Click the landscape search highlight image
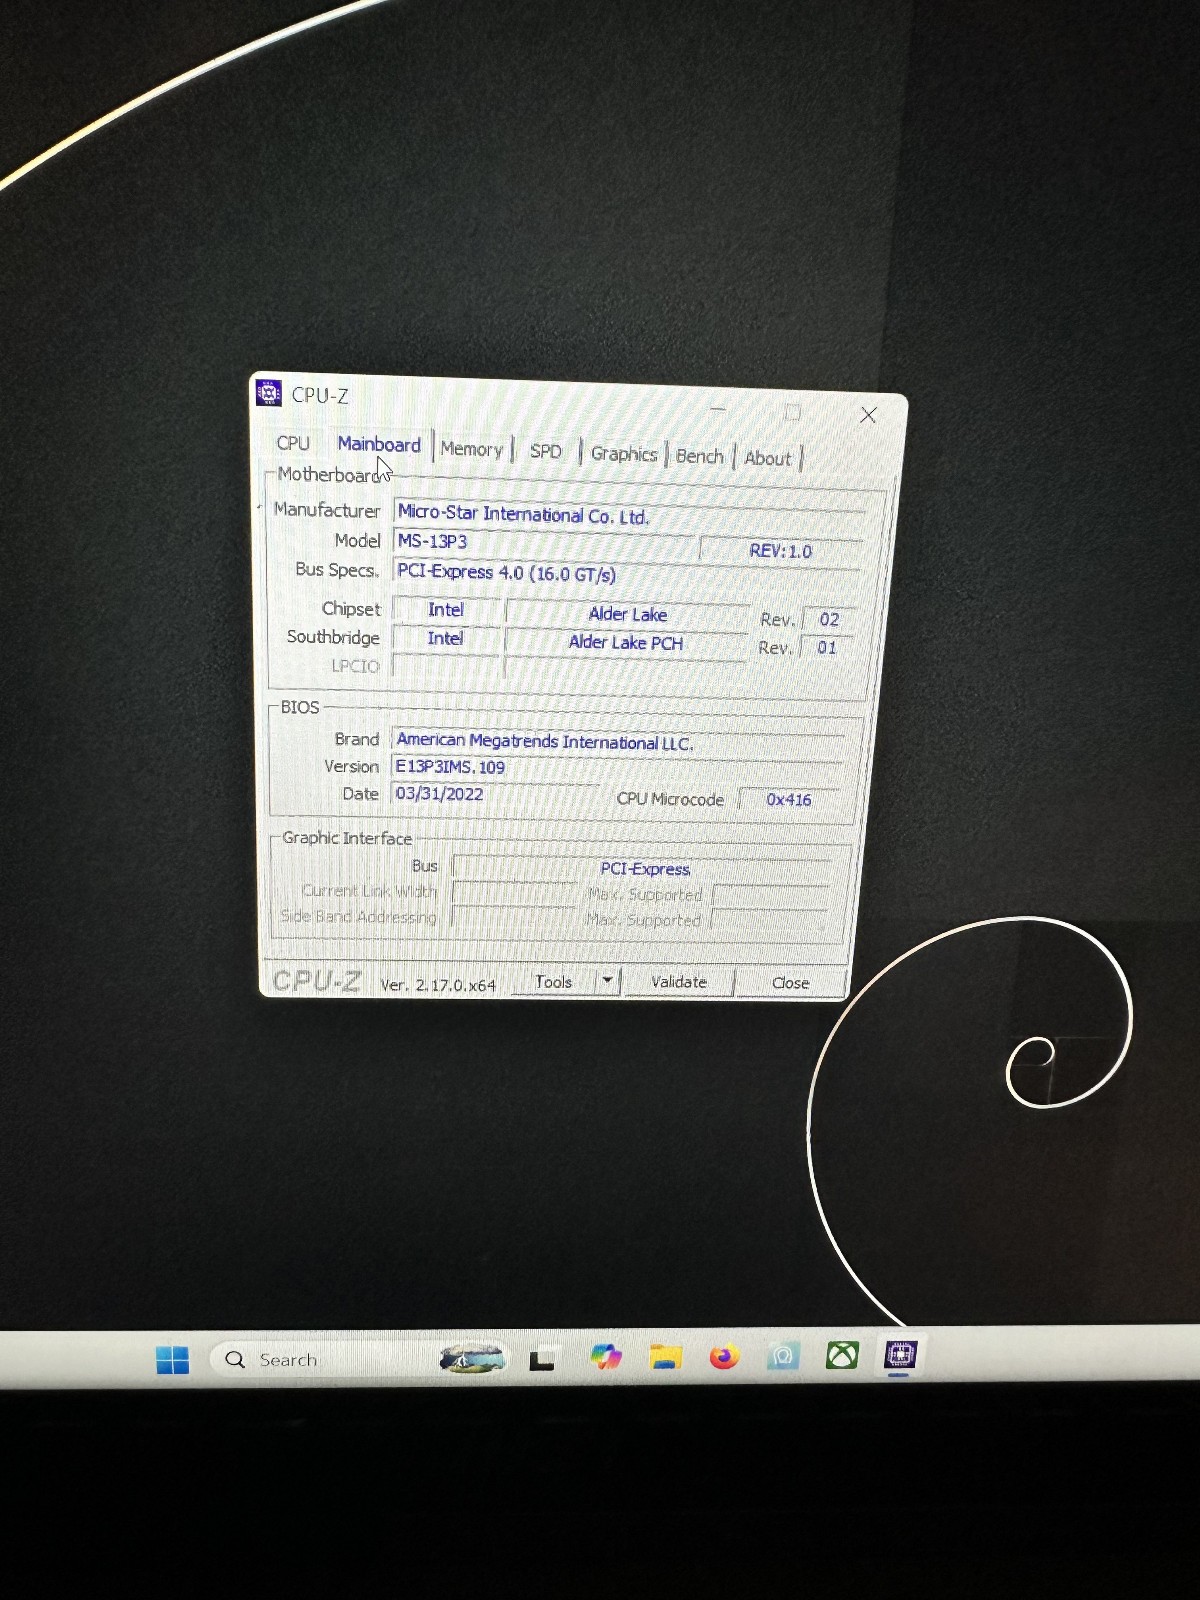 (x=472, y=1358)
